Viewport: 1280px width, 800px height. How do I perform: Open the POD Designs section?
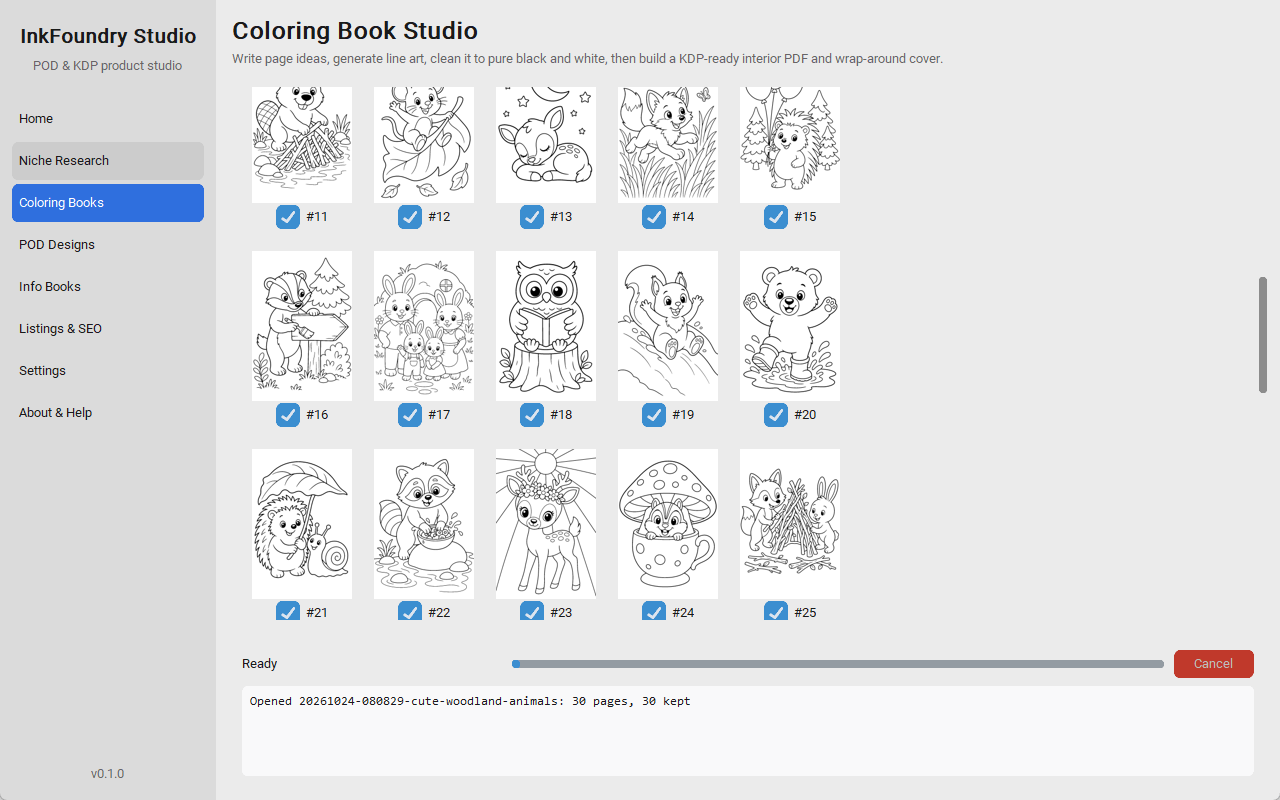click(108, 245)
